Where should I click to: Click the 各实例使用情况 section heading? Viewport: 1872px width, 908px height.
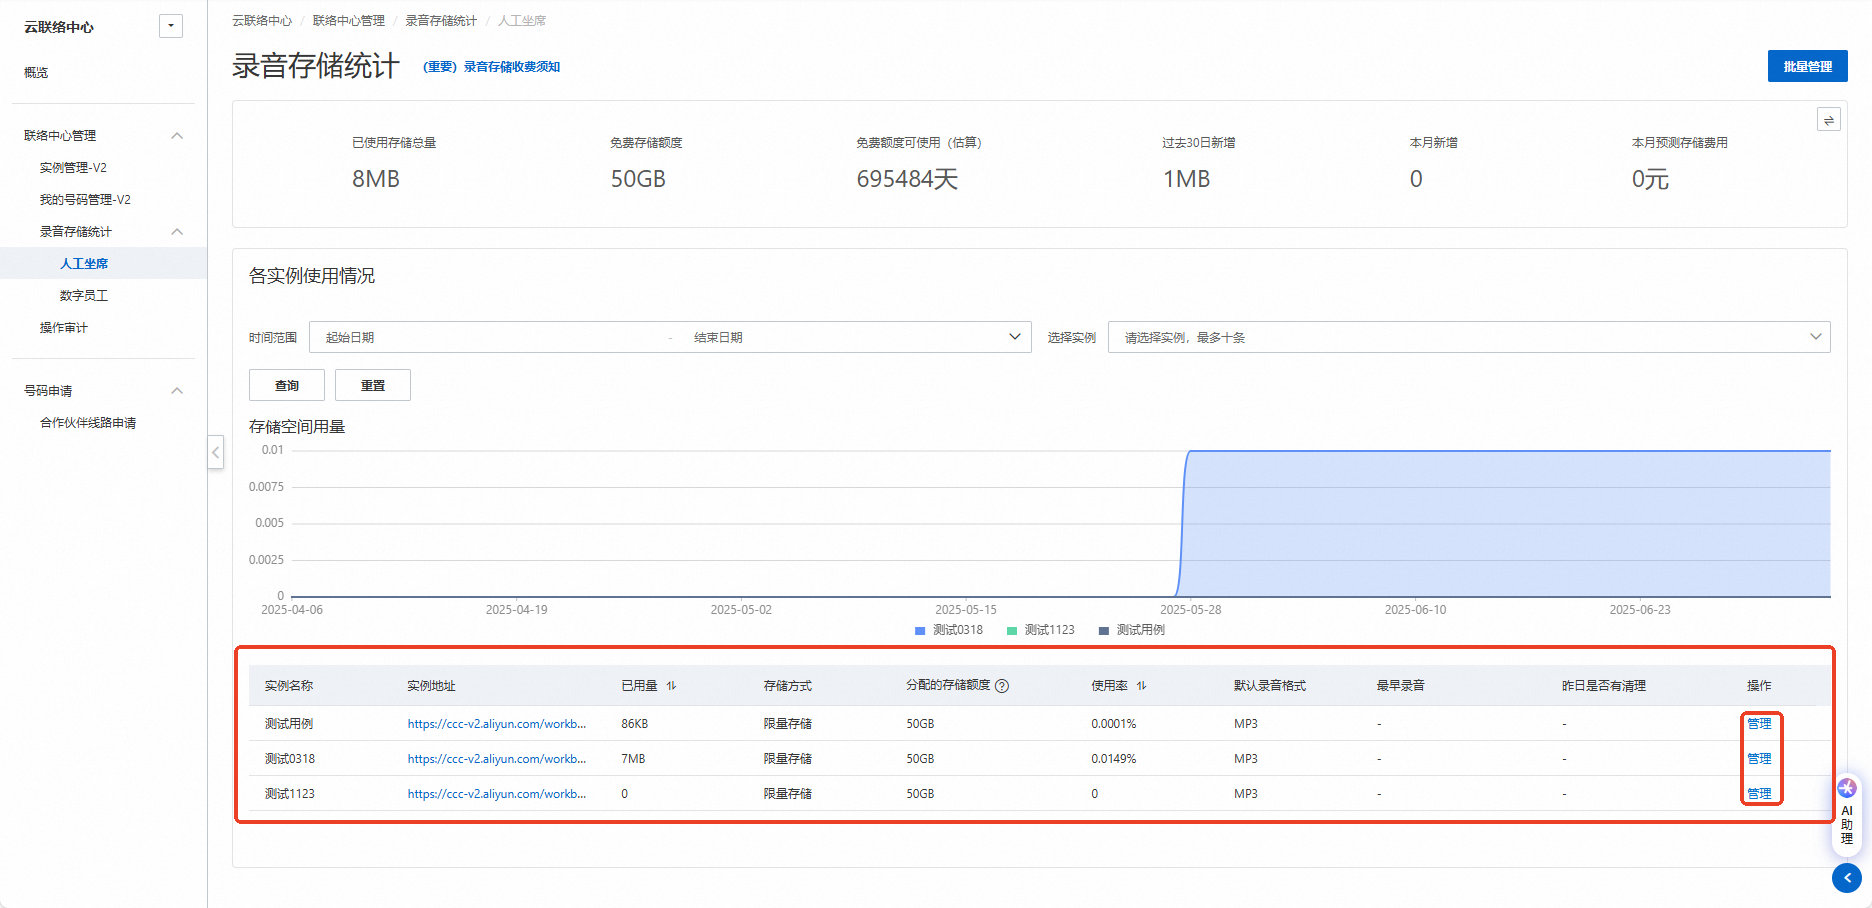point(312,276)
